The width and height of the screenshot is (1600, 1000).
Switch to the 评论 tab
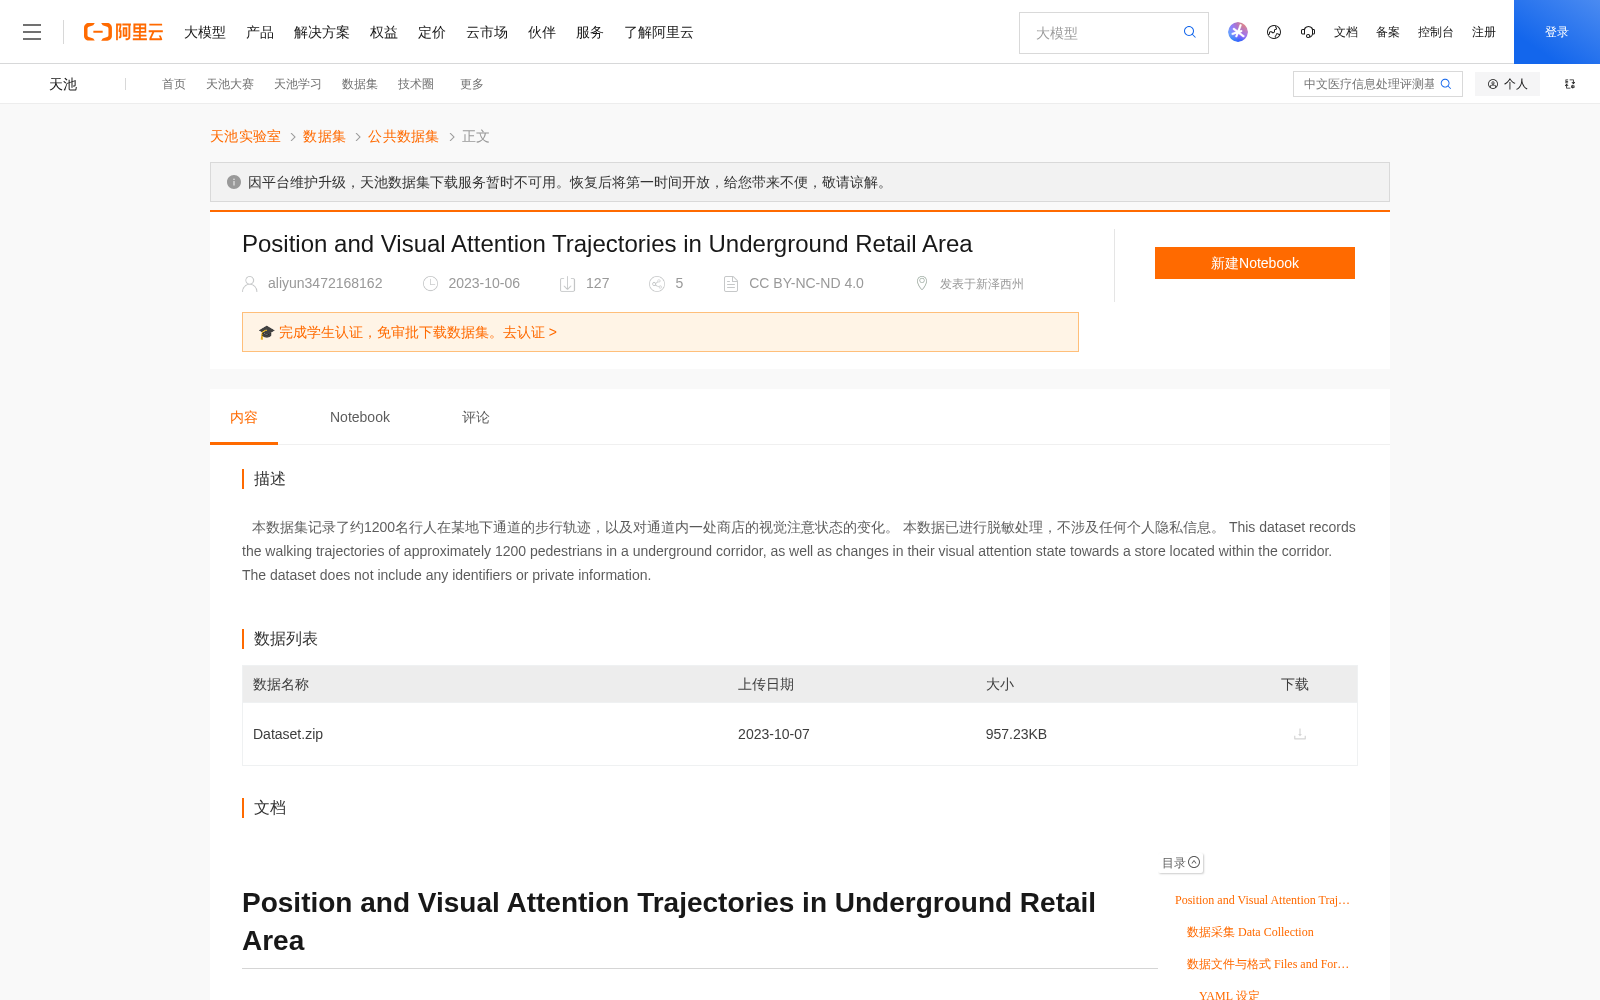[476, 417]
